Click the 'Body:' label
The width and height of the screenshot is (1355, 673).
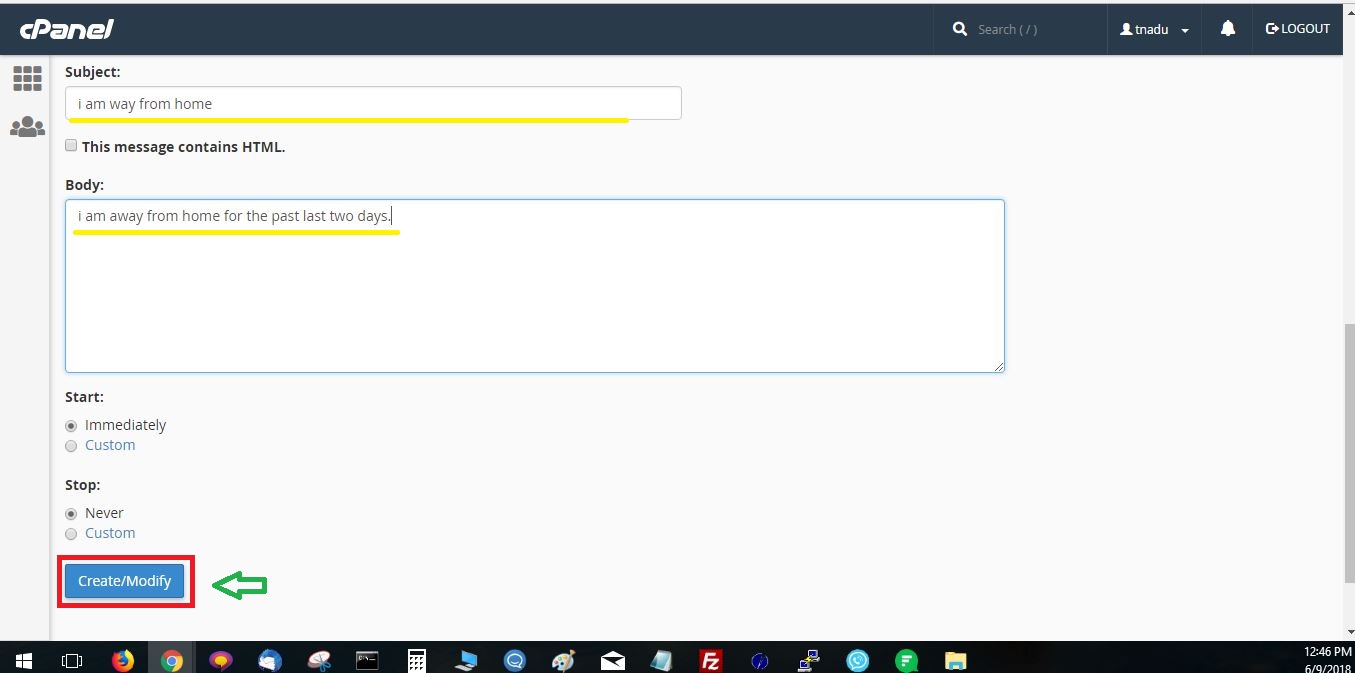point(84,185)
